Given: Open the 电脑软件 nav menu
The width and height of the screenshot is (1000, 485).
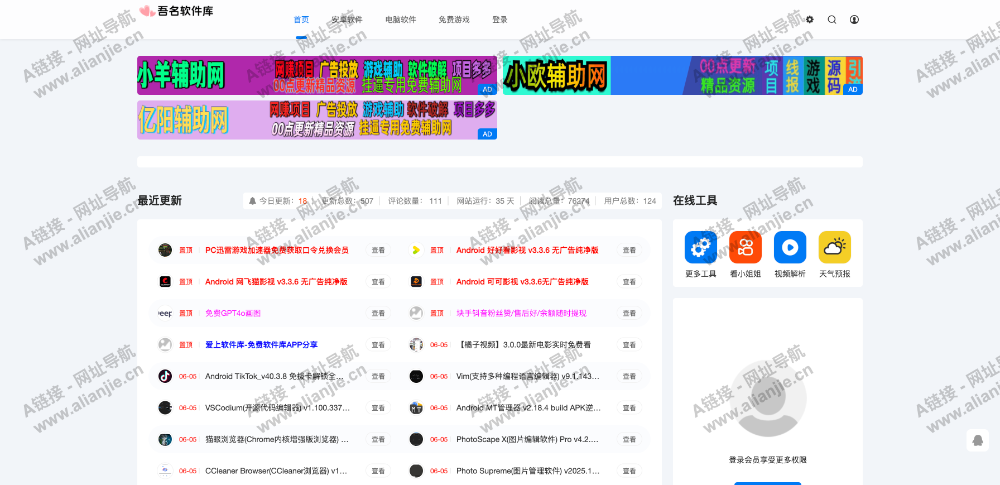Looking at the screenshot, I should point(401,20).
